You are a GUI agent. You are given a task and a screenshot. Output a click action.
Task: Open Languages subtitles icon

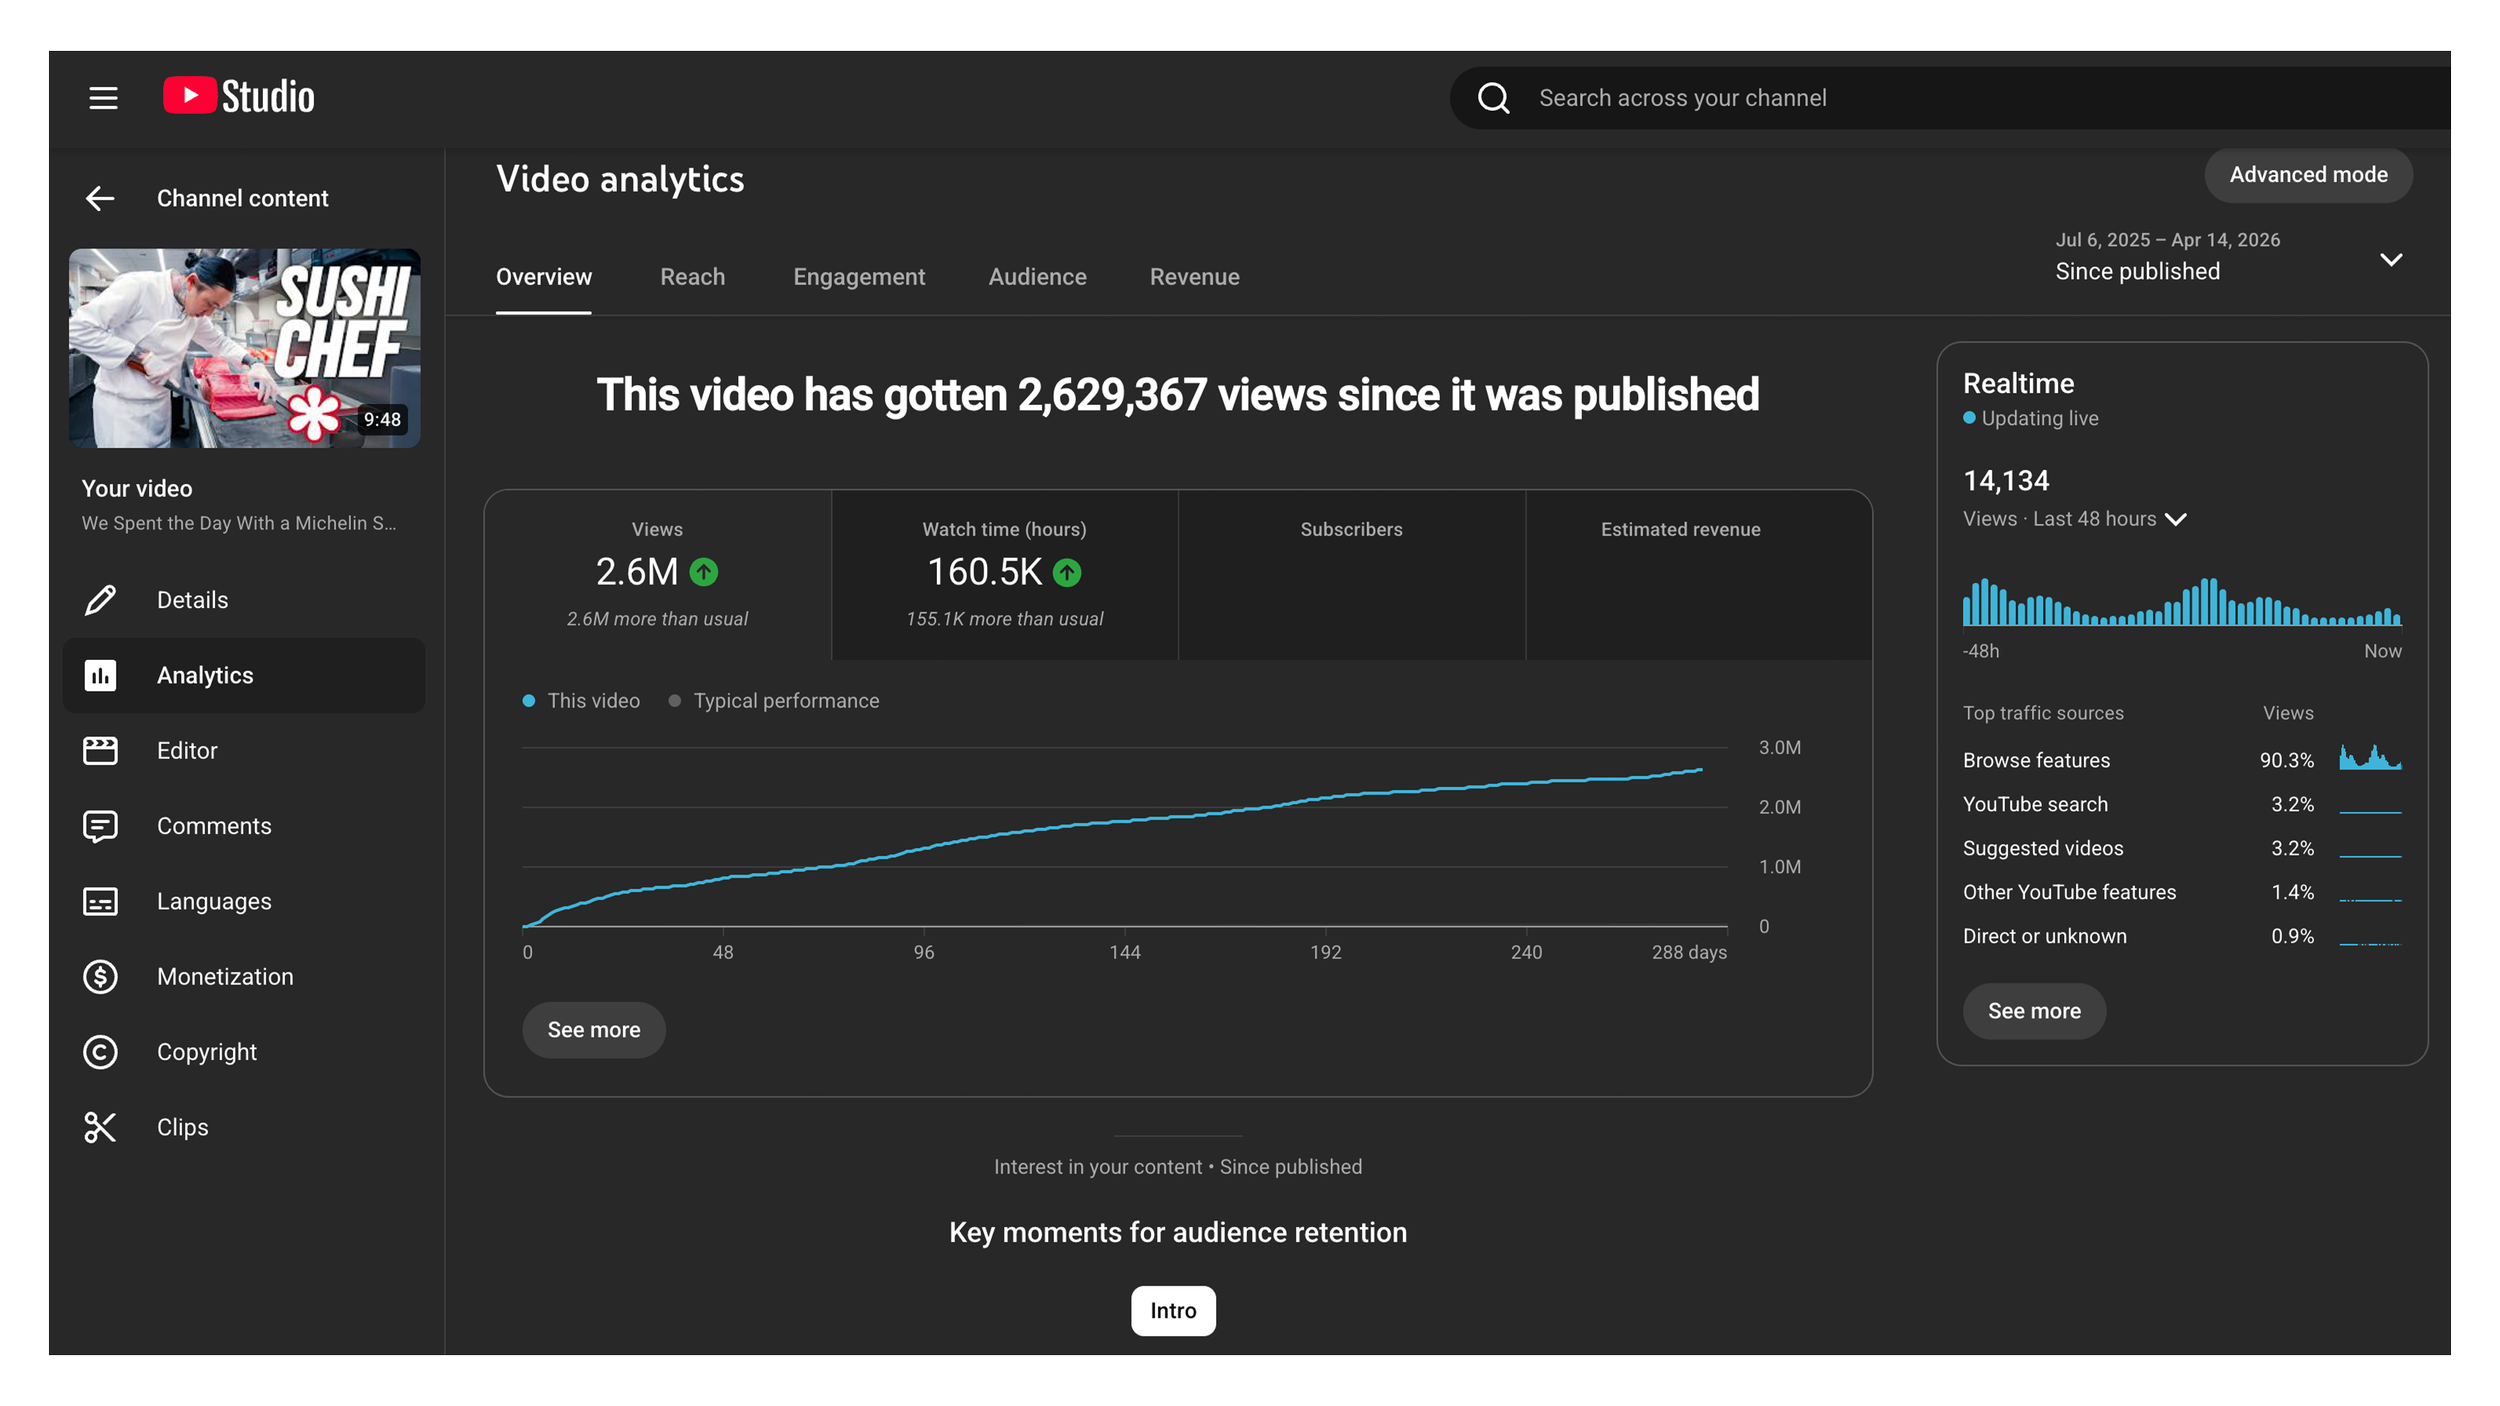coord(100,902)
